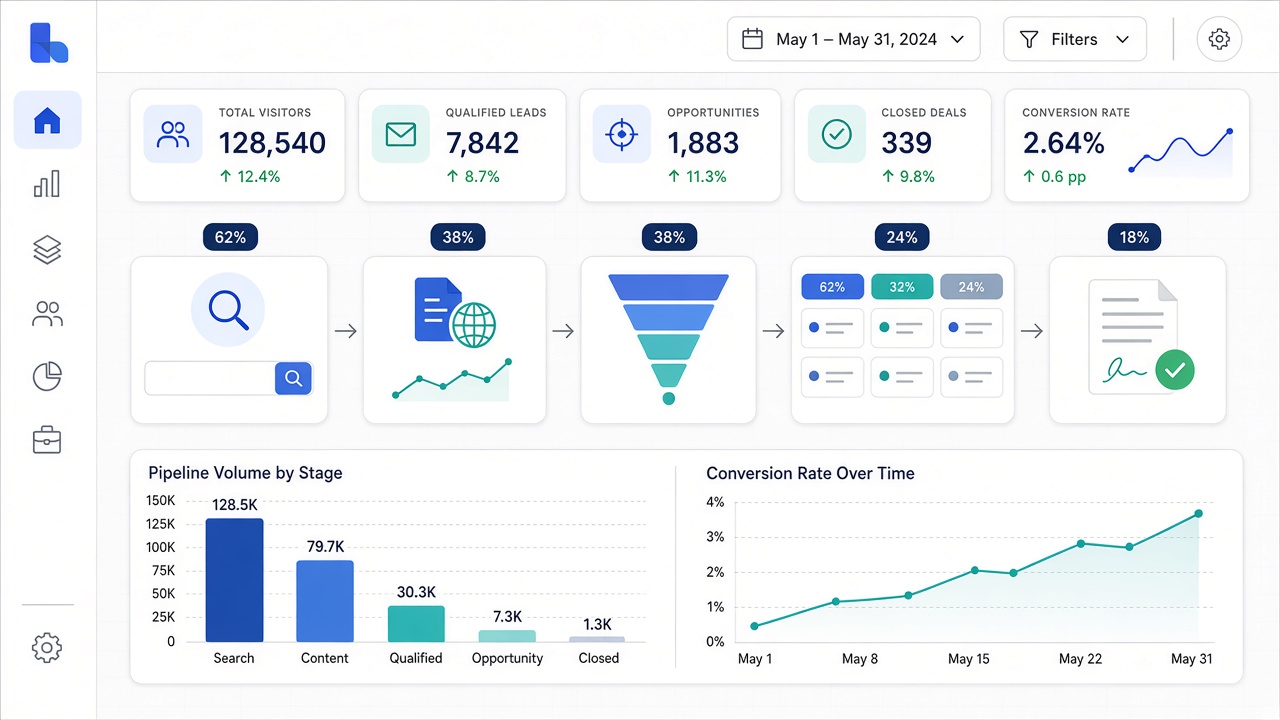Click the Search bar labeled 128.5K in the chart
This screenshot has height=720, width=1280.
click(x=234, y=580)
